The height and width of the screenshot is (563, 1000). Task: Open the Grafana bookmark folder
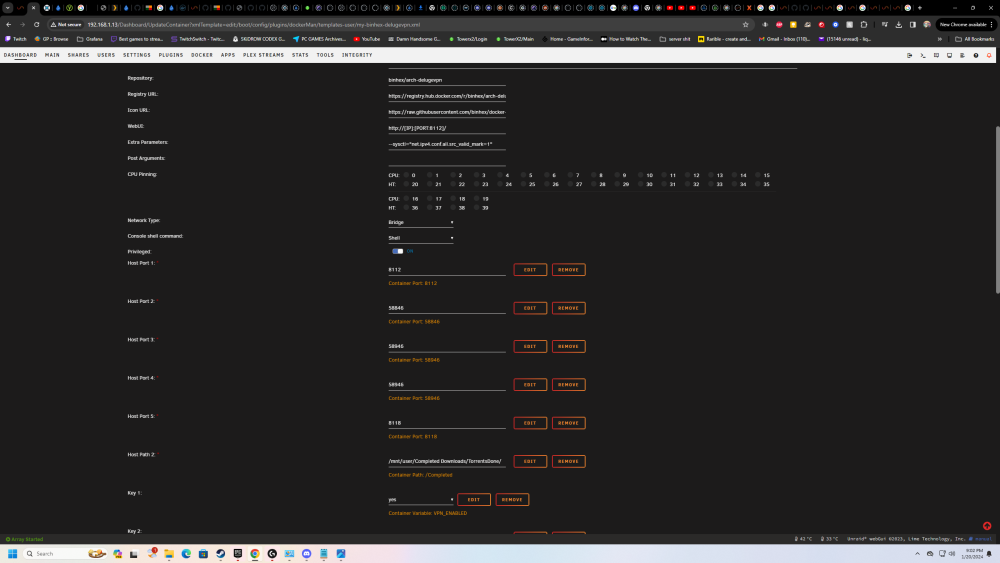point(90,39)
